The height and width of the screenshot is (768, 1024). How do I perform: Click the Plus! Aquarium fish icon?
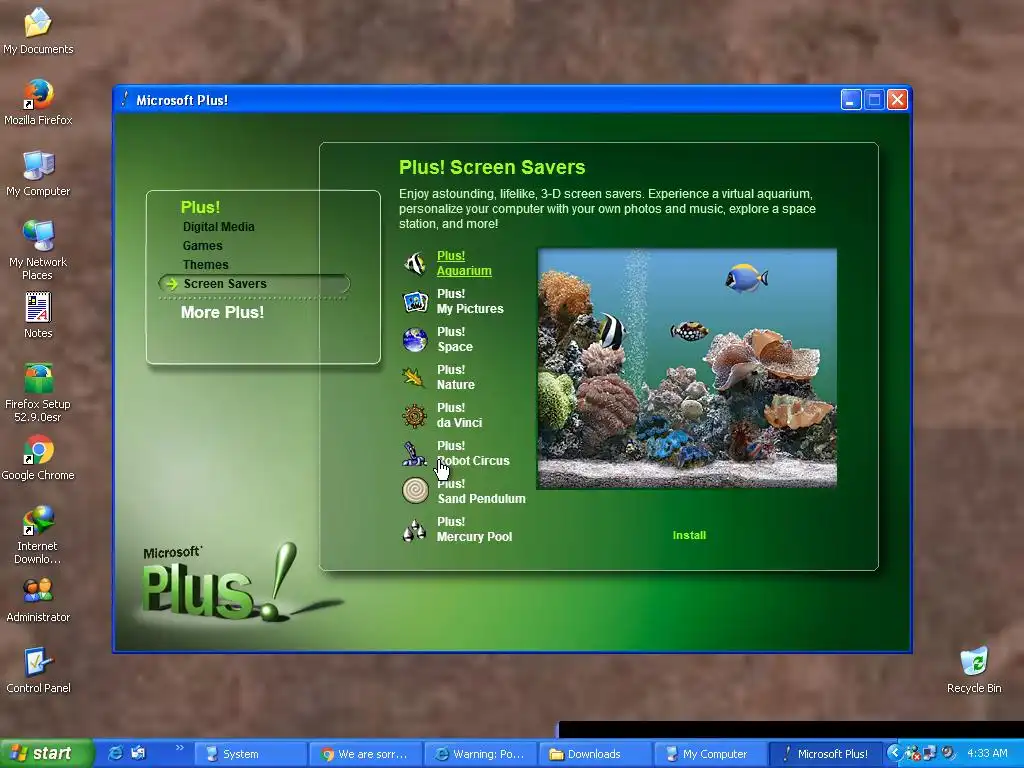click(415, 263)
